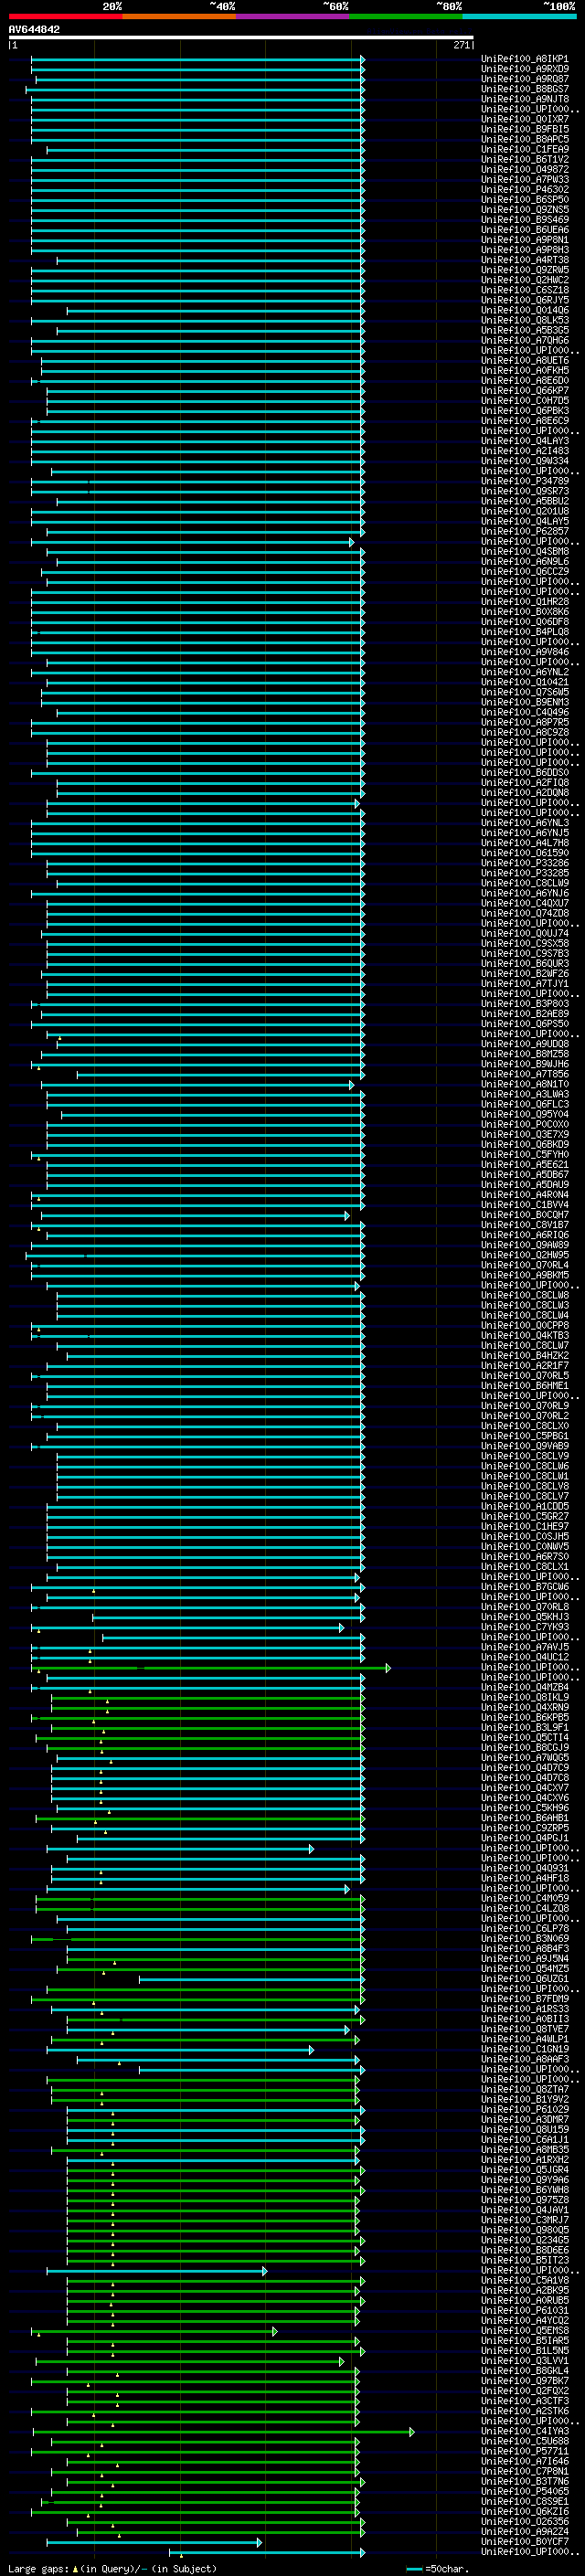The width and height of the screenshot is (585, 2576).
Task: Select the UniRef100_Q4MZB4 label
Action: 525,1687
